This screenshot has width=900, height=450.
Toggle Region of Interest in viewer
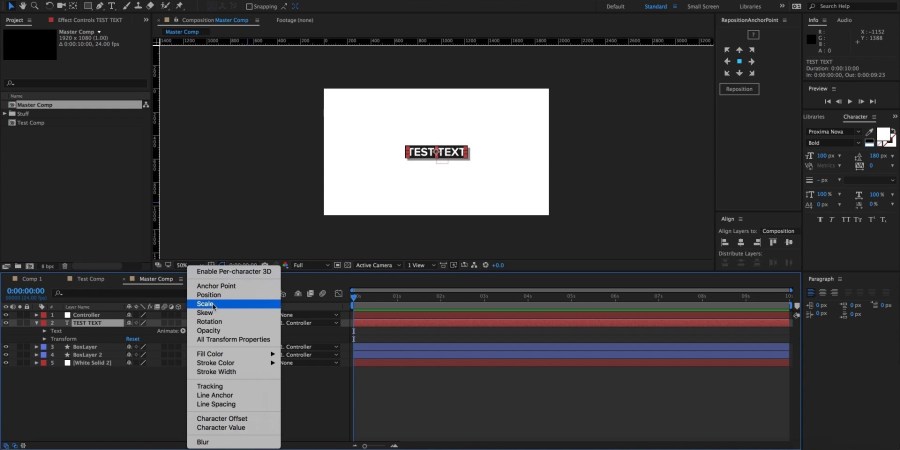(338, 265)
